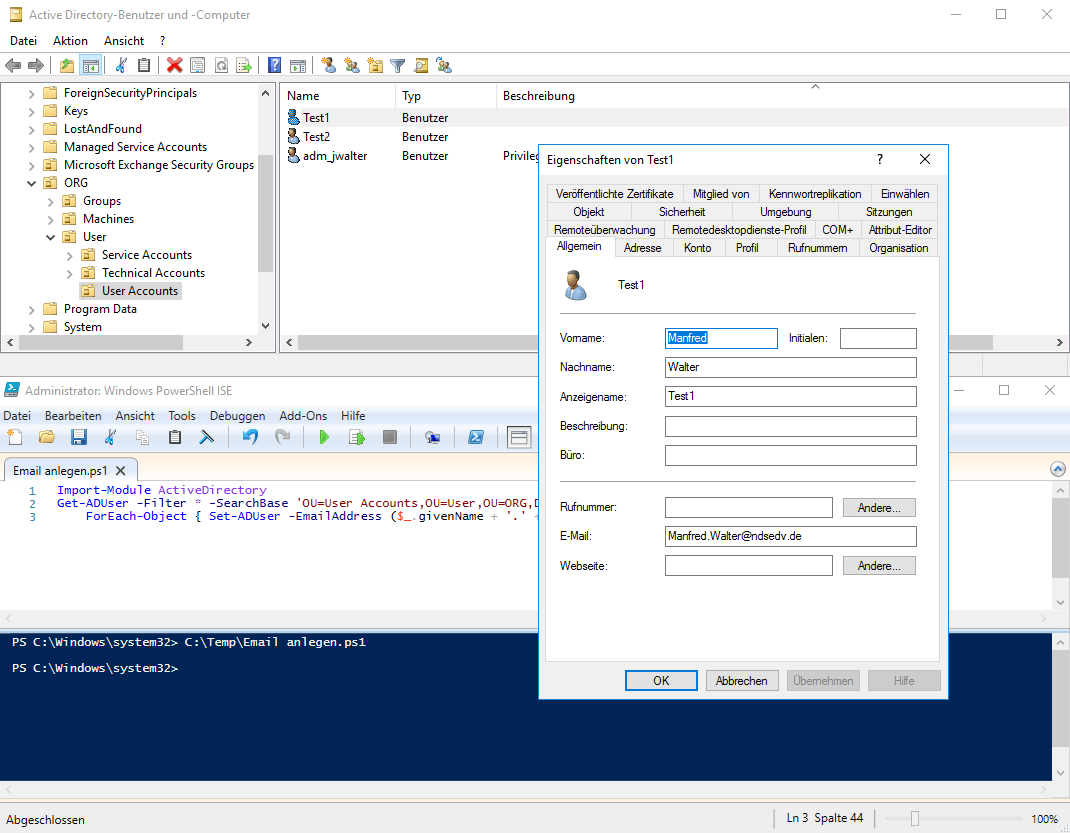Switch to the Konto tab
This screenshot has height=833, width=1070.
coord(697,248)
